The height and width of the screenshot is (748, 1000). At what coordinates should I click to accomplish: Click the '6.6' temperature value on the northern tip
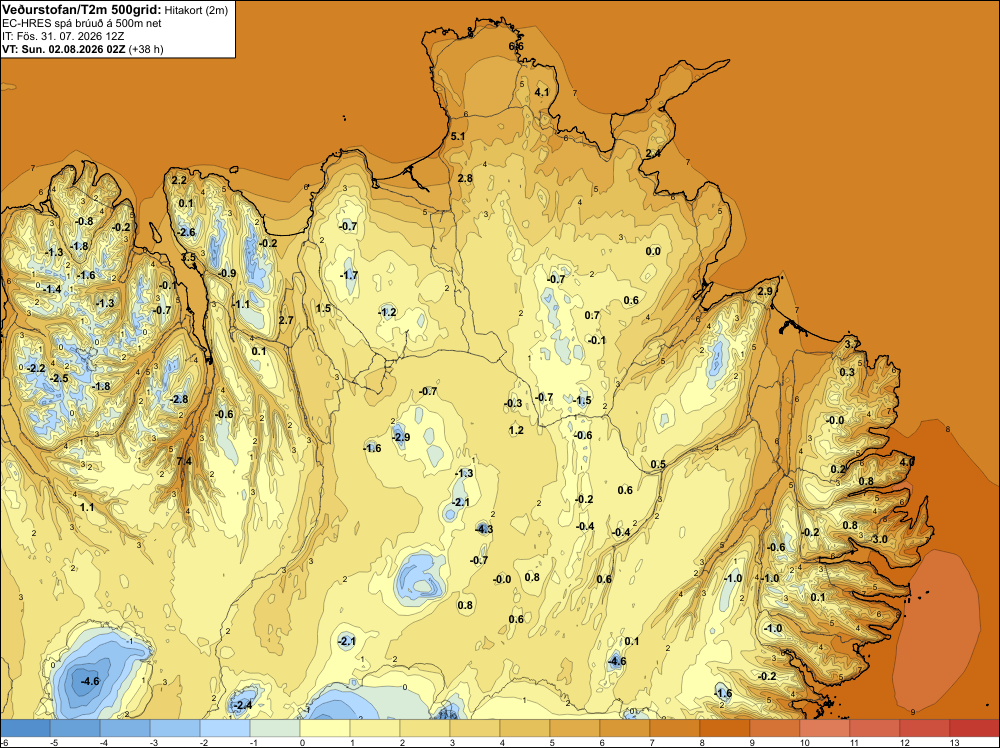pos(516,46)
